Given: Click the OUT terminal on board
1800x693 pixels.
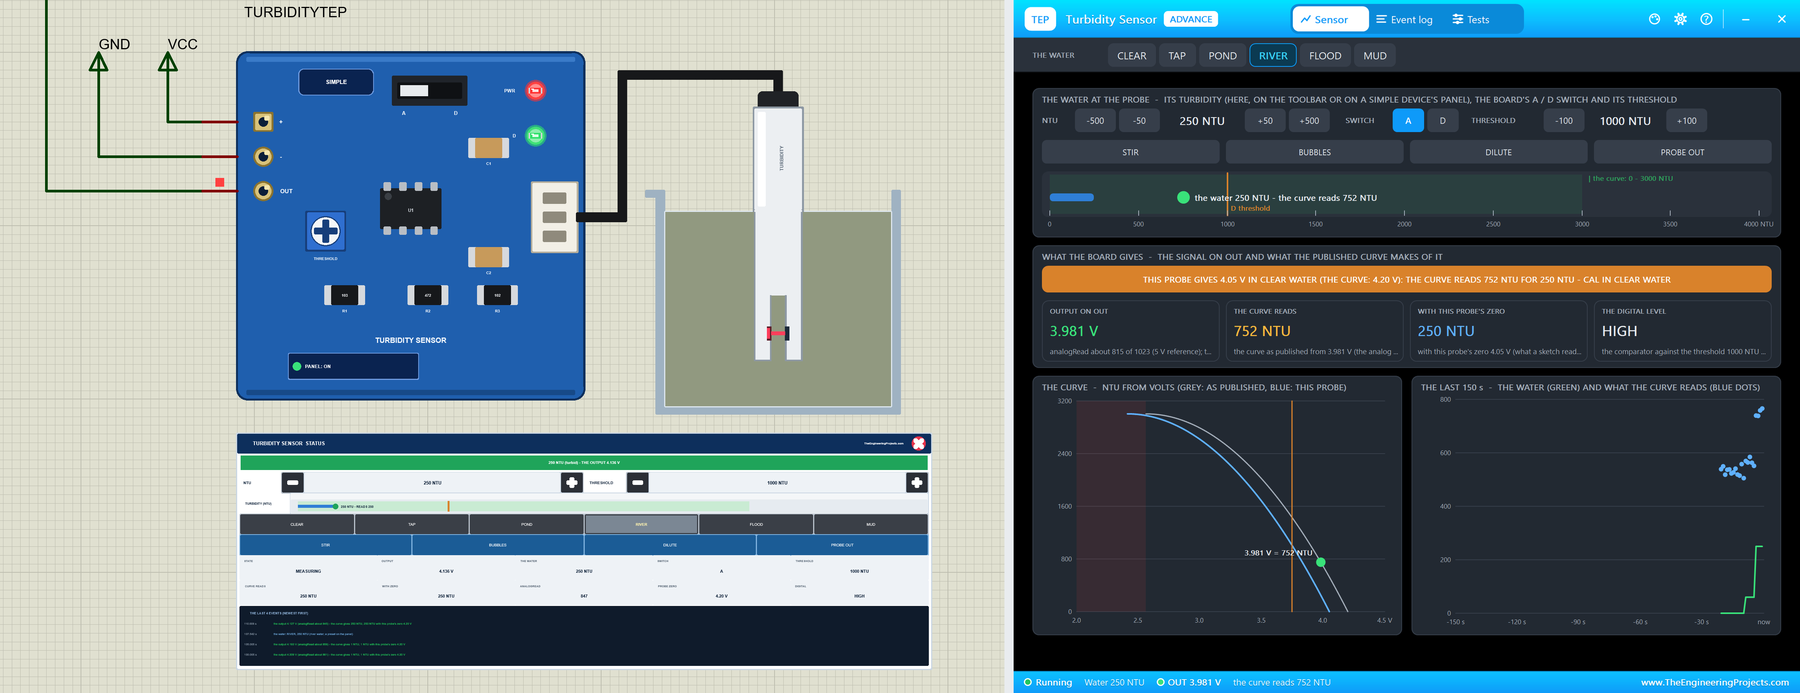Looking at the screenshot, I should click(x=263, y=190).
